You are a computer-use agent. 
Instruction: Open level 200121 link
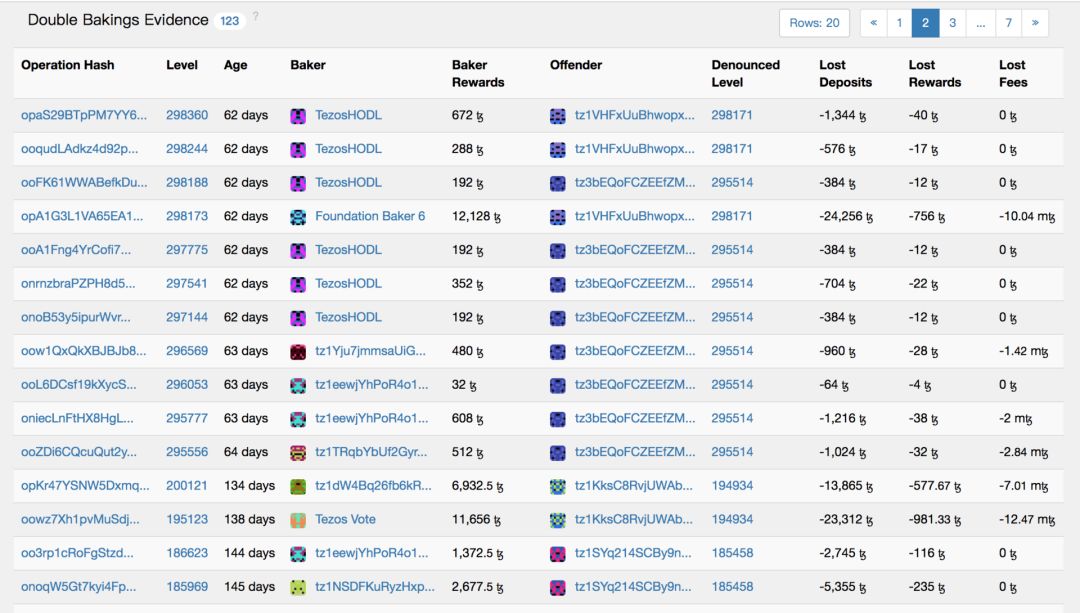187,486
